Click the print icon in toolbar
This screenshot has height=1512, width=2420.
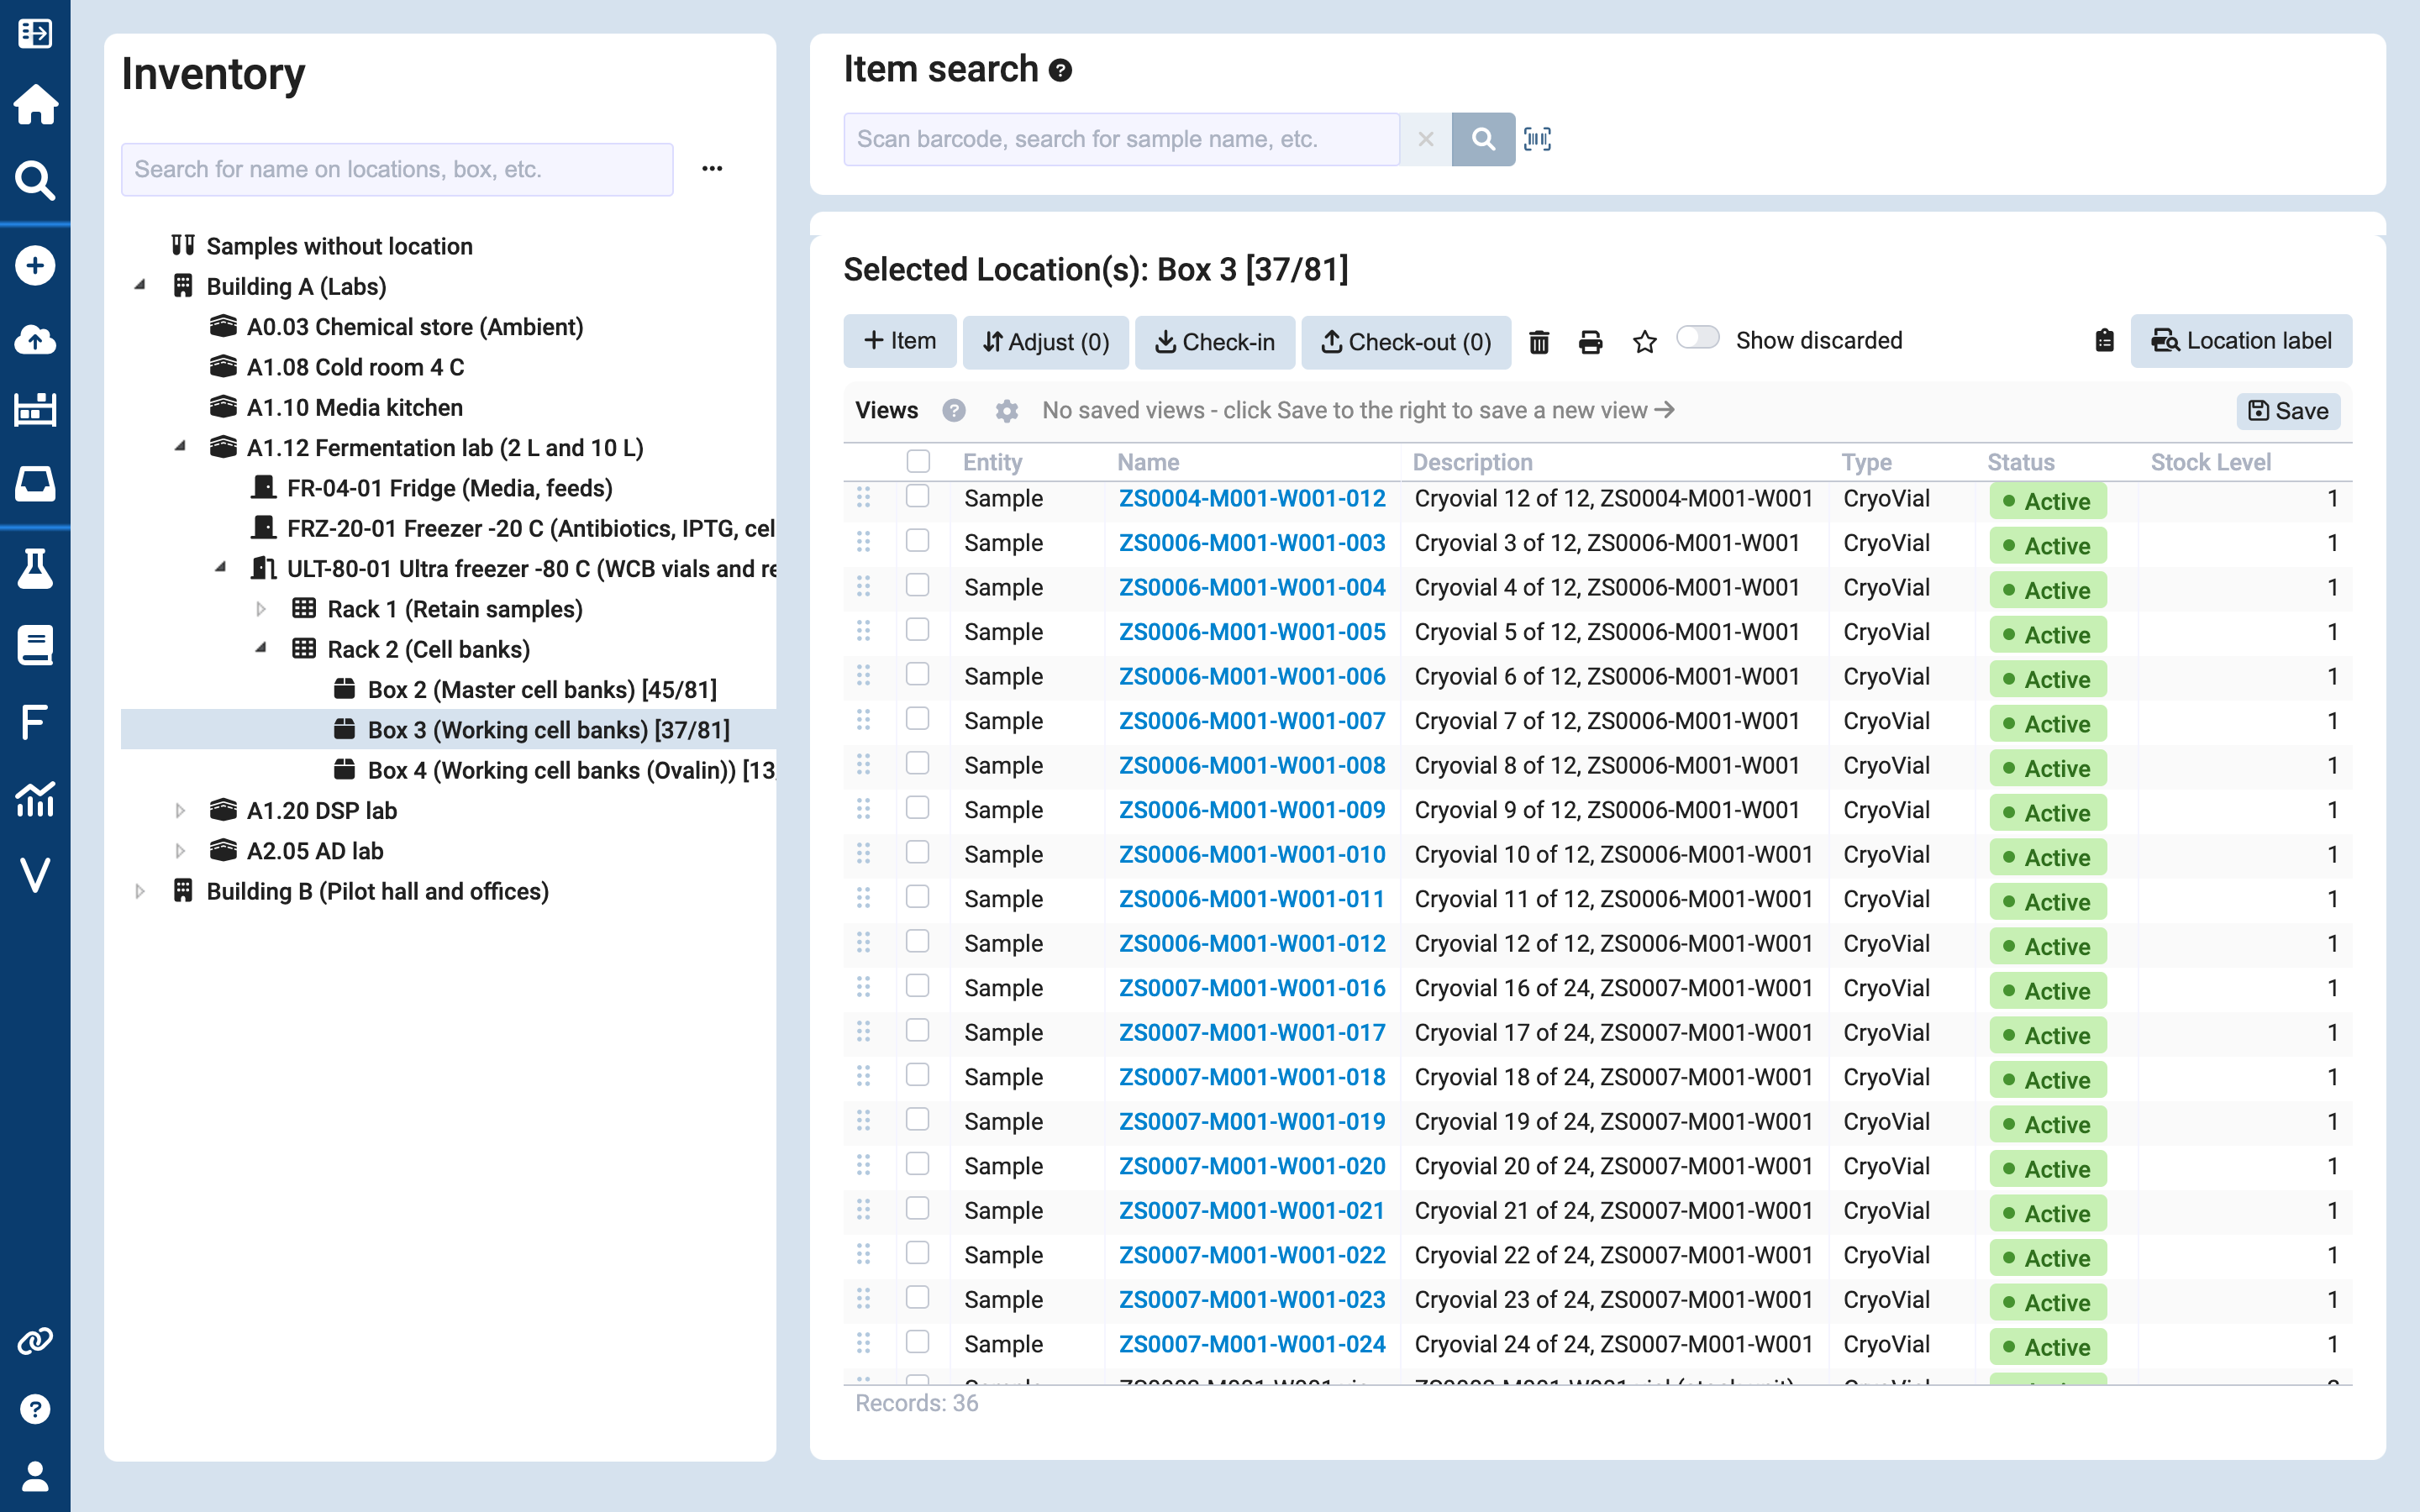(1590, 342)
